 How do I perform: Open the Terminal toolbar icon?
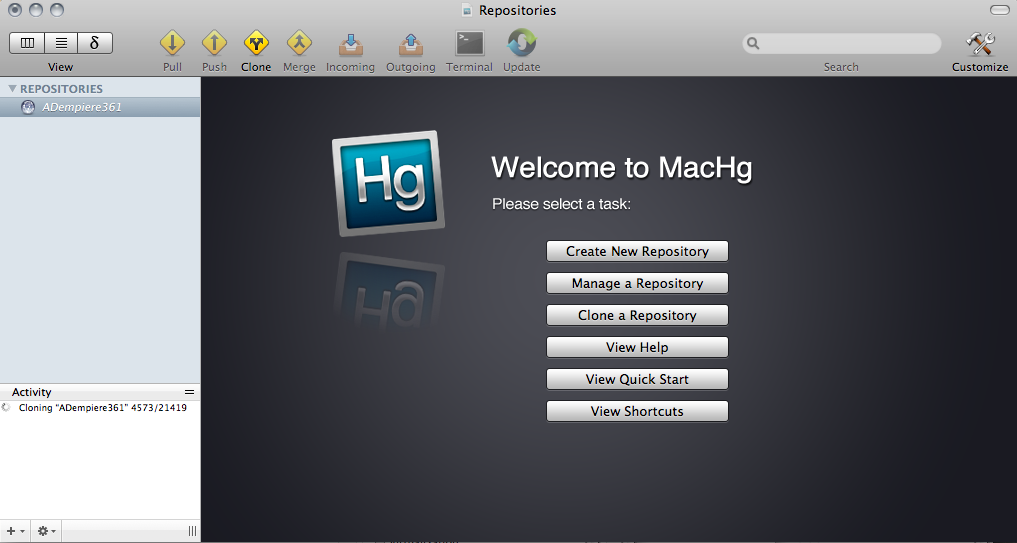(469, 43)
